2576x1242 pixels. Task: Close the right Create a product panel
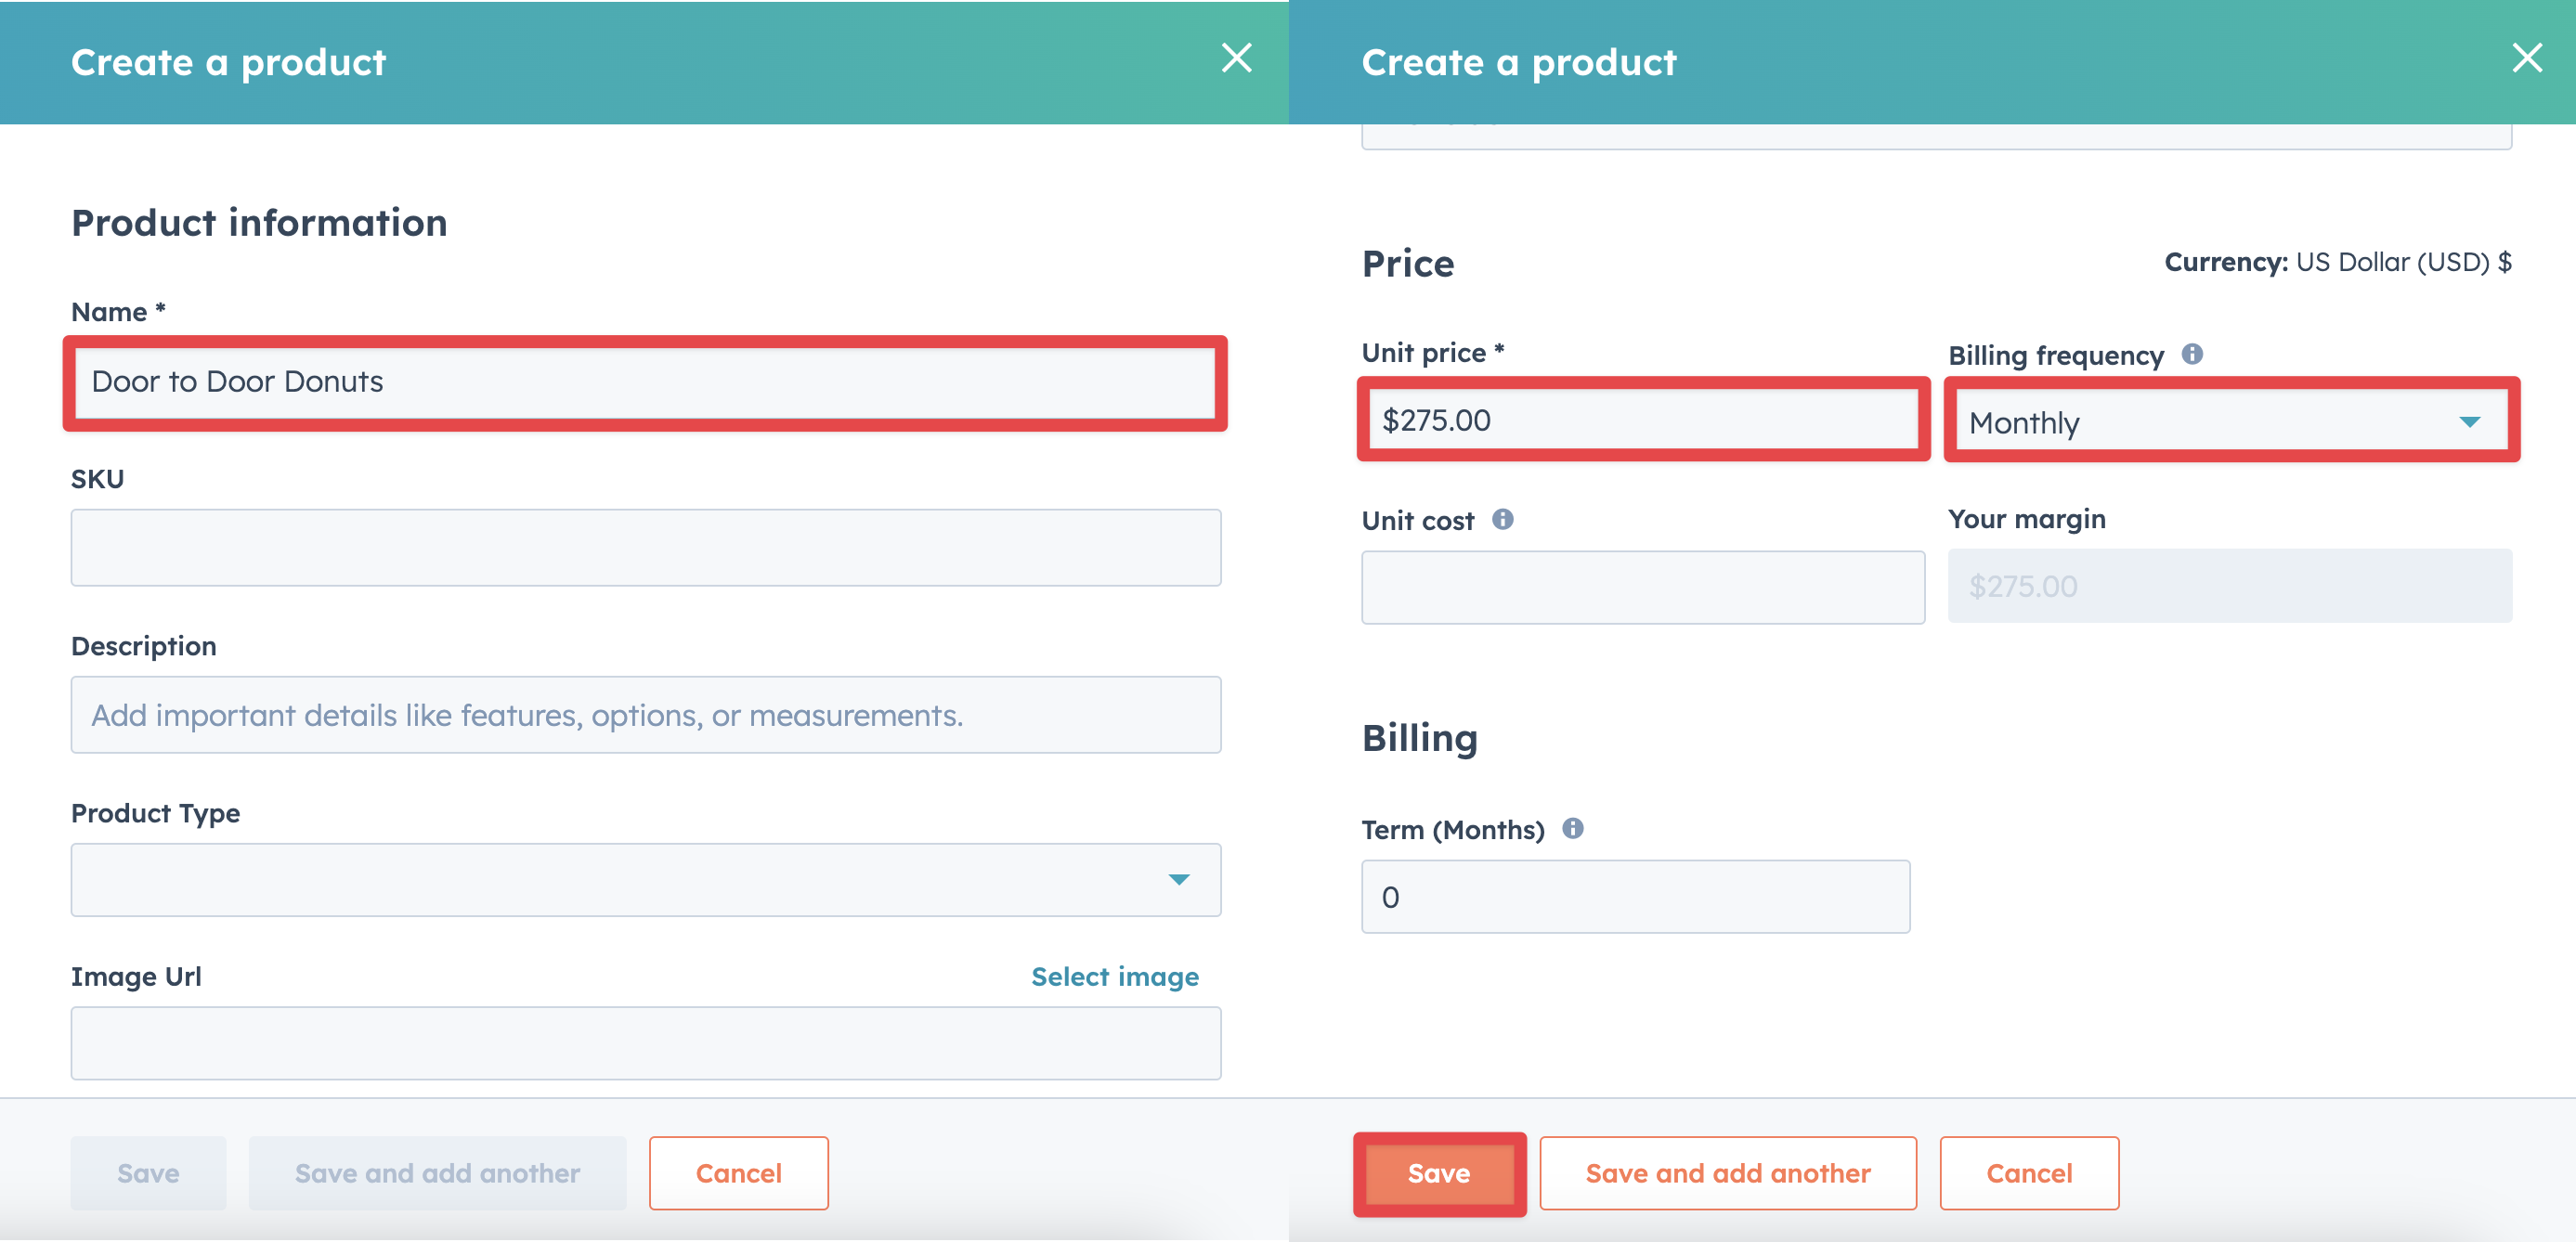click(2527, 58)
